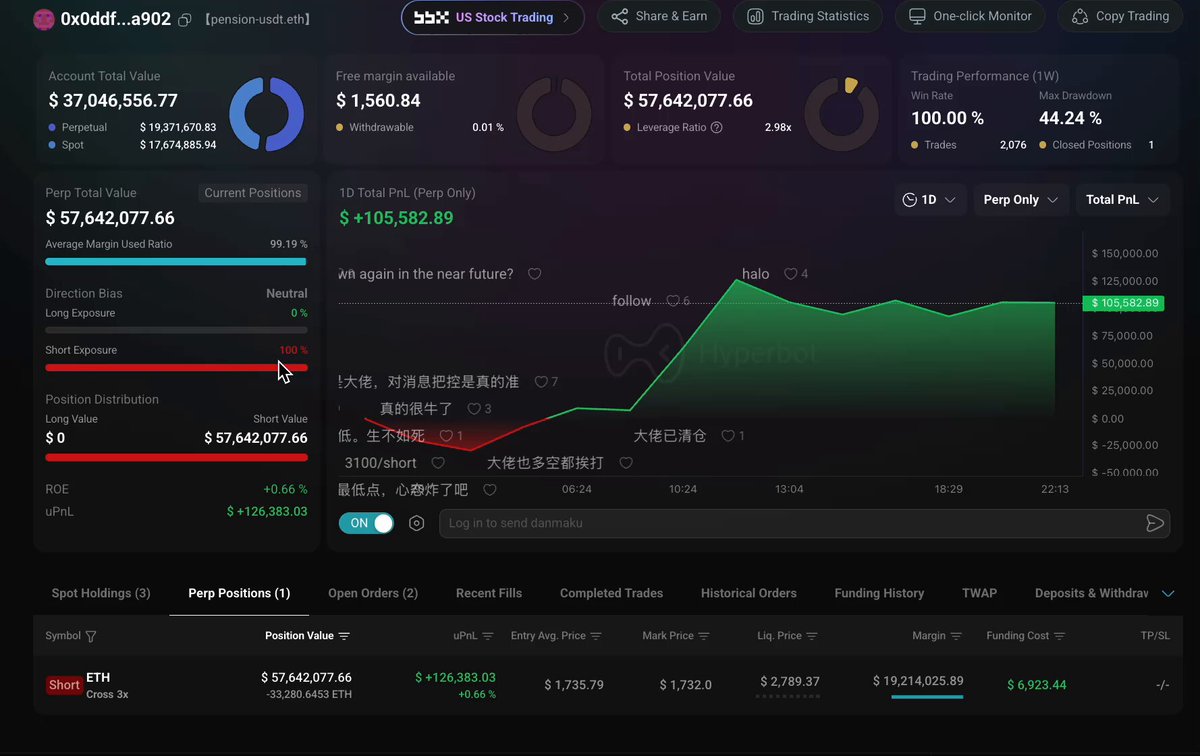Click the Current Positions button
This screenshot has height=756, width=1200.
[x=252, y=193]
